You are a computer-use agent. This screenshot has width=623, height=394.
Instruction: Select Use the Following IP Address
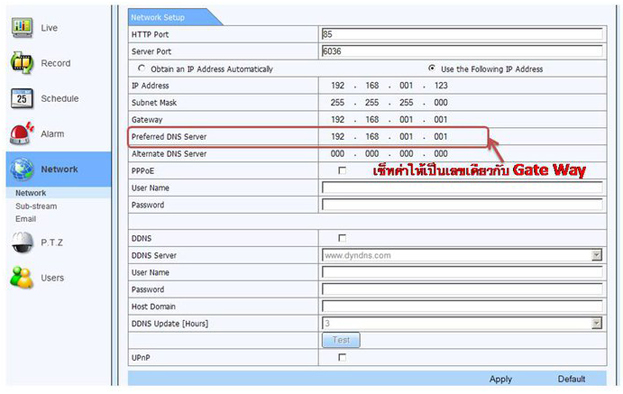point(431,68)
